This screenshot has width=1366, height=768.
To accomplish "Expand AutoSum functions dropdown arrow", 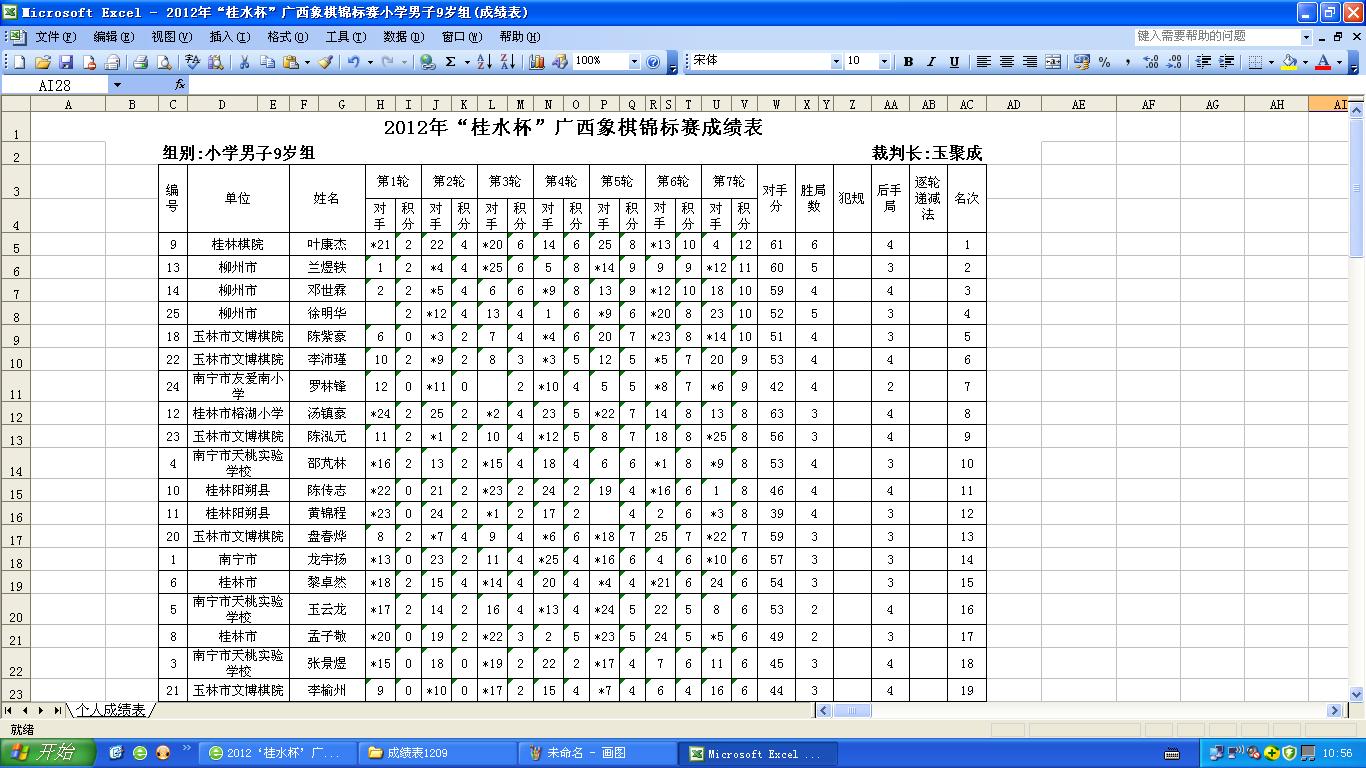I will point(467,61).
